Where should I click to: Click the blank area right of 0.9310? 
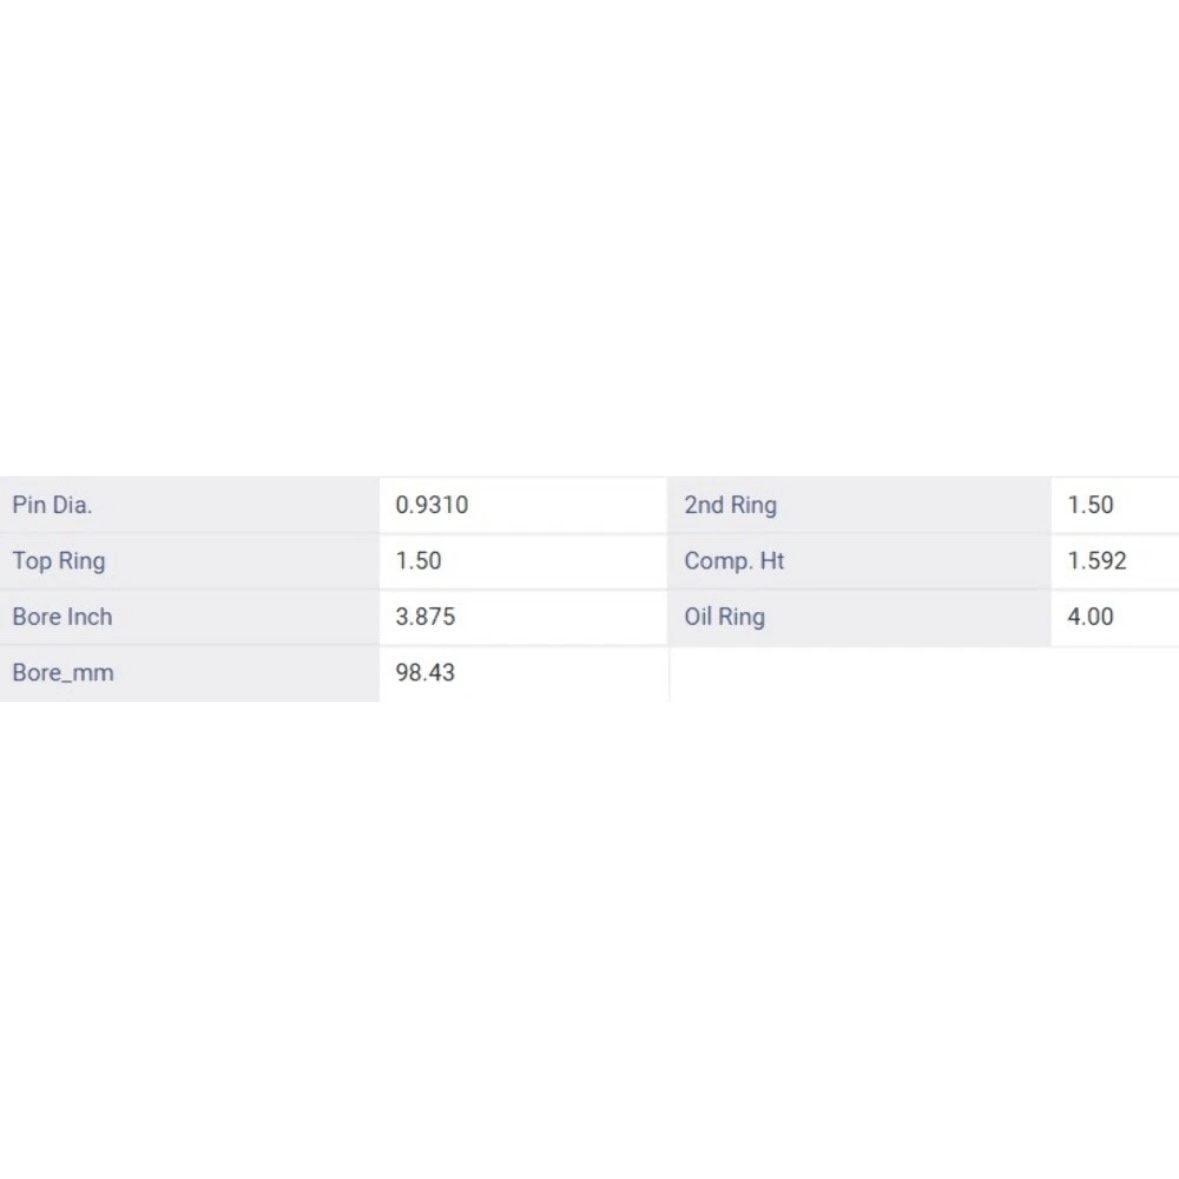(x=568, y=505)
